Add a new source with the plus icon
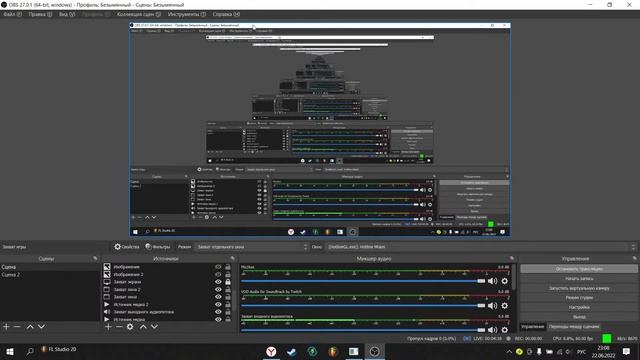 click(x=108, y=327)
